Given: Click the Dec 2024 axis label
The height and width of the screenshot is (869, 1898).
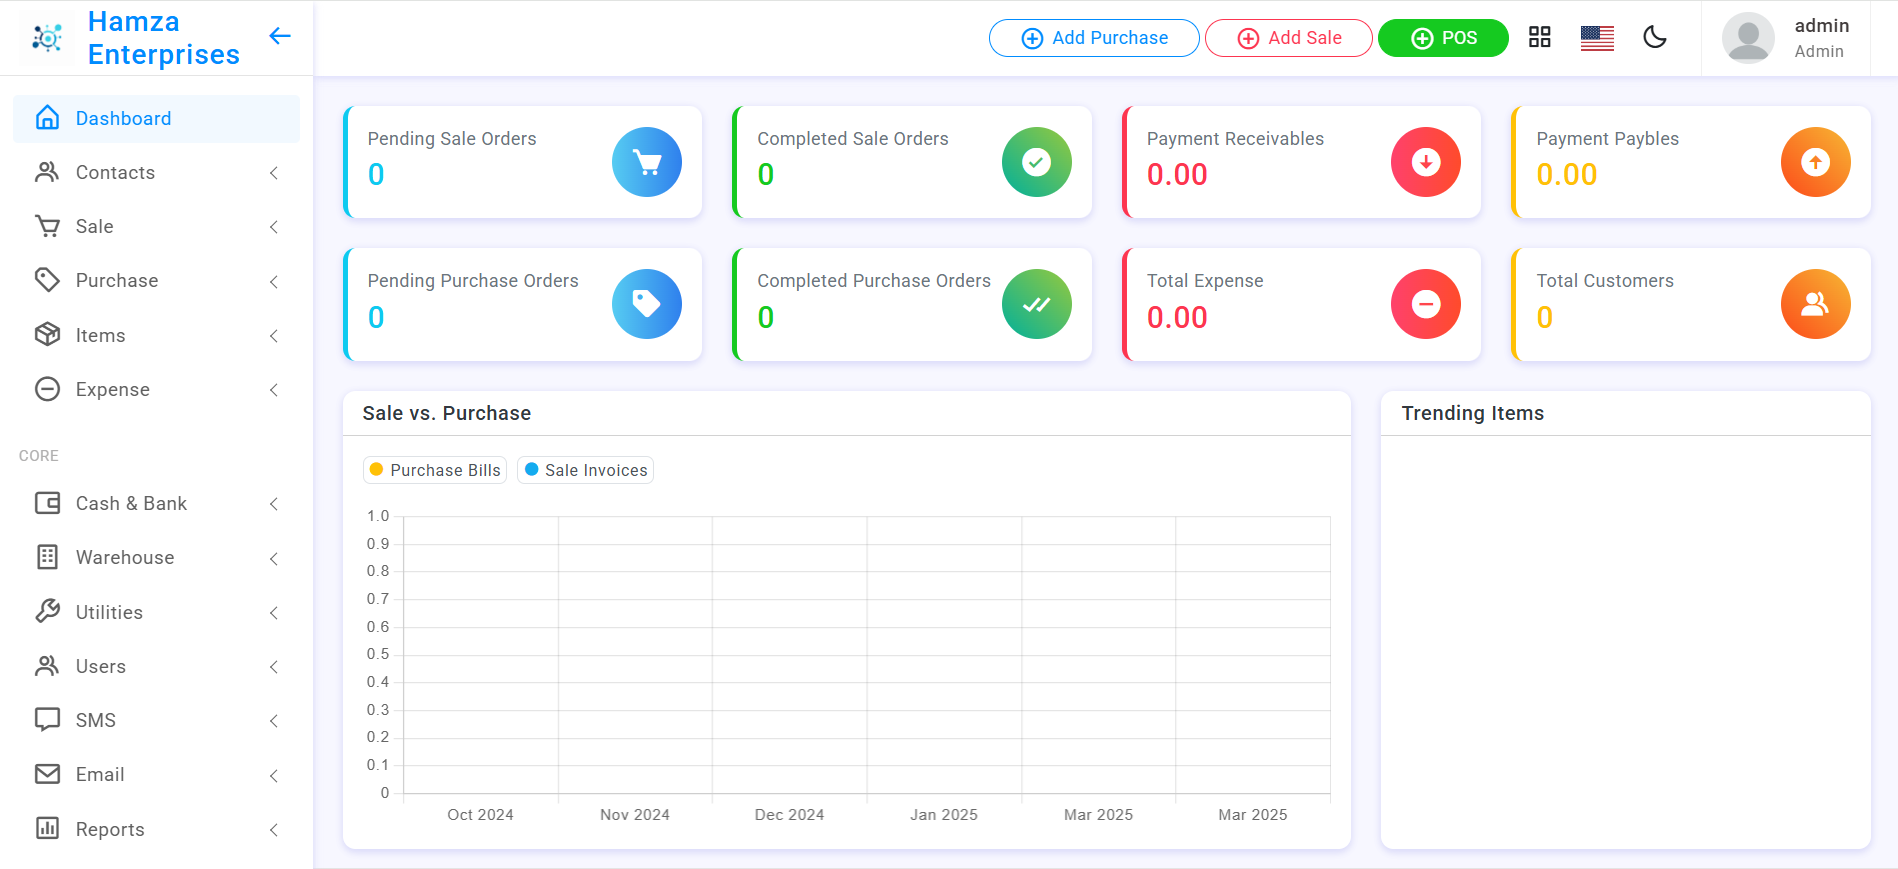Looking at the screenshot, I should pyautogui.click(x=790, y=815).
